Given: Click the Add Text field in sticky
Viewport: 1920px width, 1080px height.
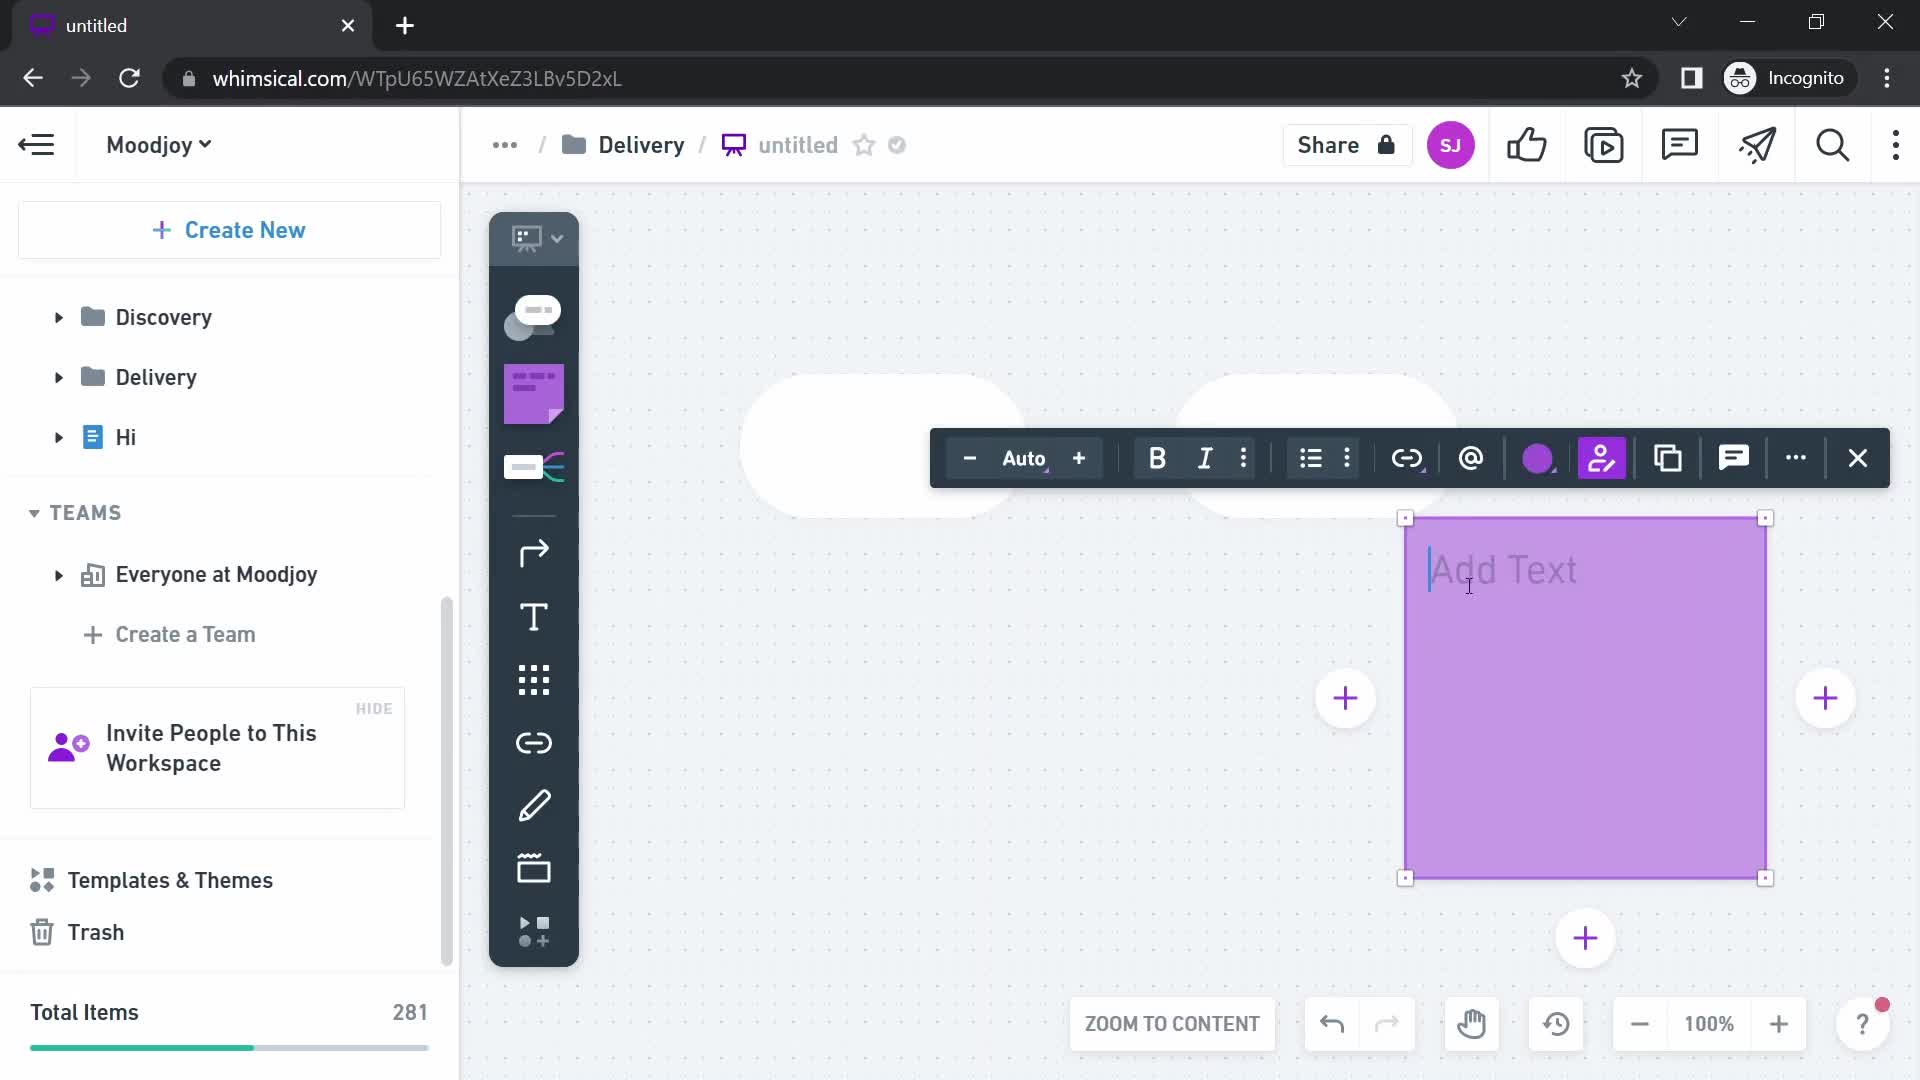Looking at the screenshot, I should pyautogui.click(x=1504, y=570).
